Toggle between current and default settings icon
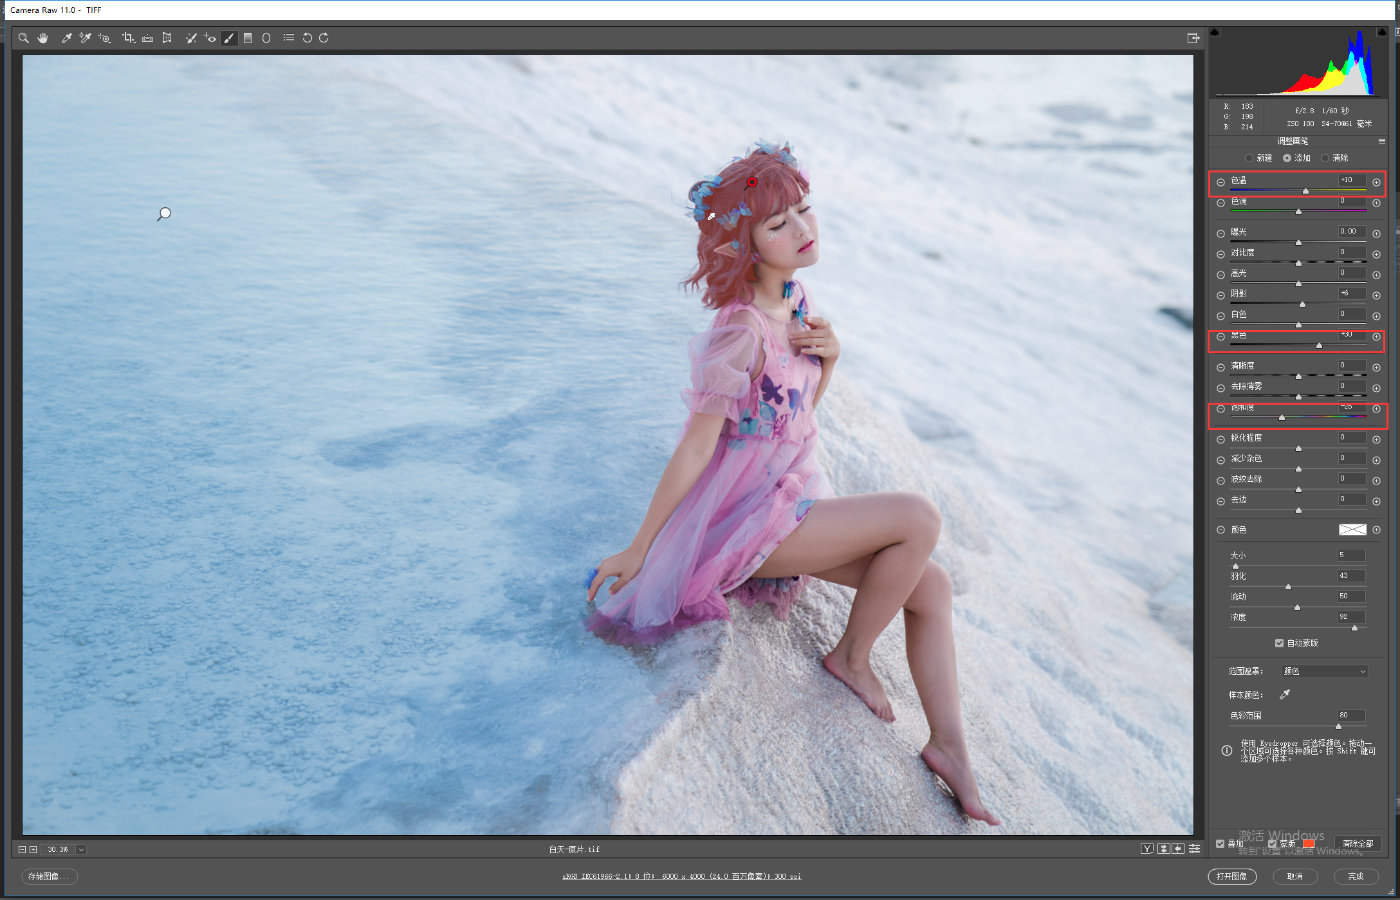The width and height of the screenshot is (1400, 900). 1195,849
